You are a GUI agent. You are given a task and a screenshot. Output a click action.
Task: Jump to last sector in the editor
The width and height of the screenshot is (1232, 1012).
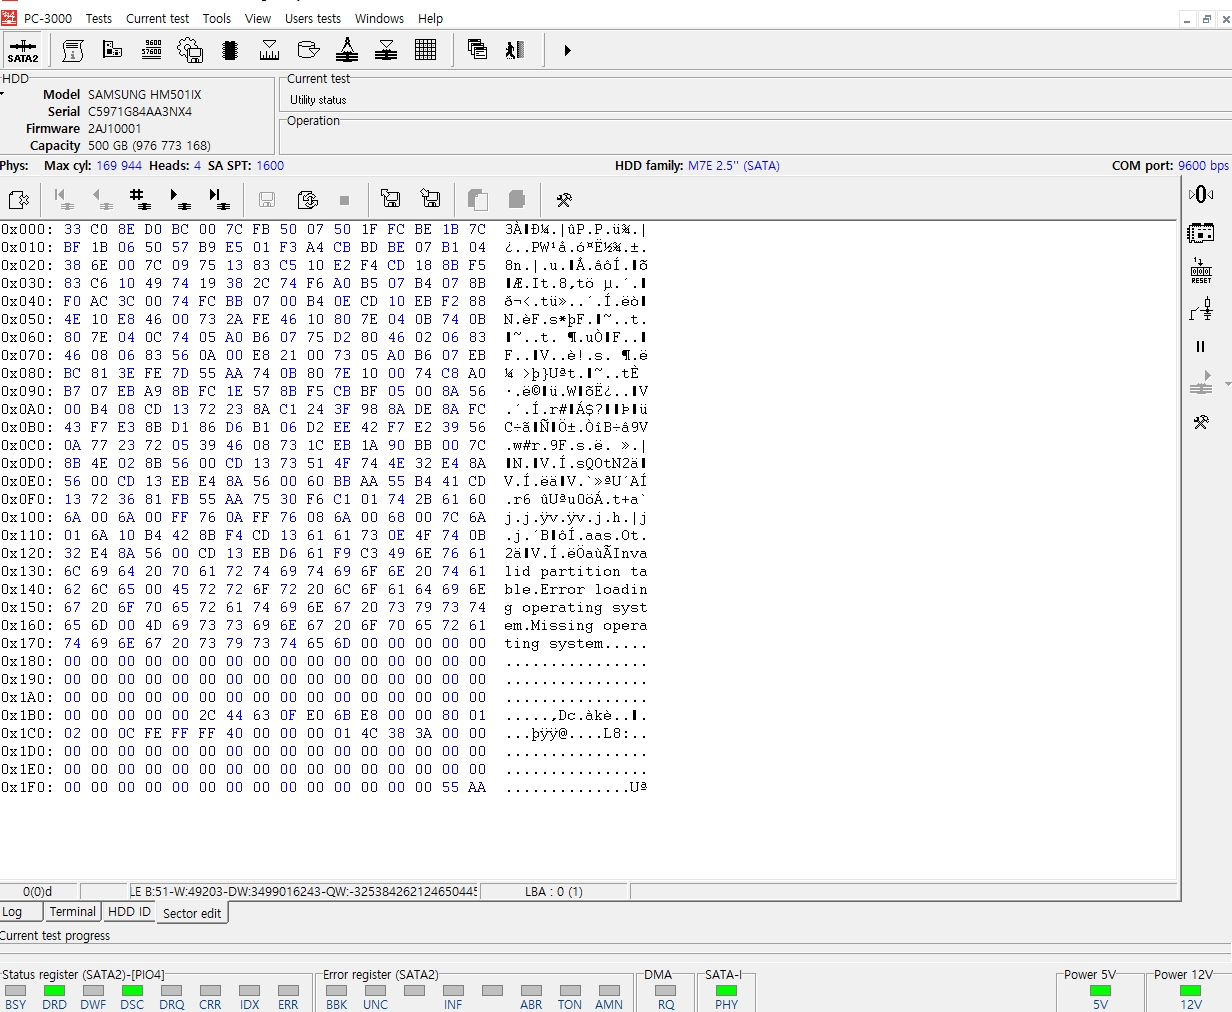(219, 200)
